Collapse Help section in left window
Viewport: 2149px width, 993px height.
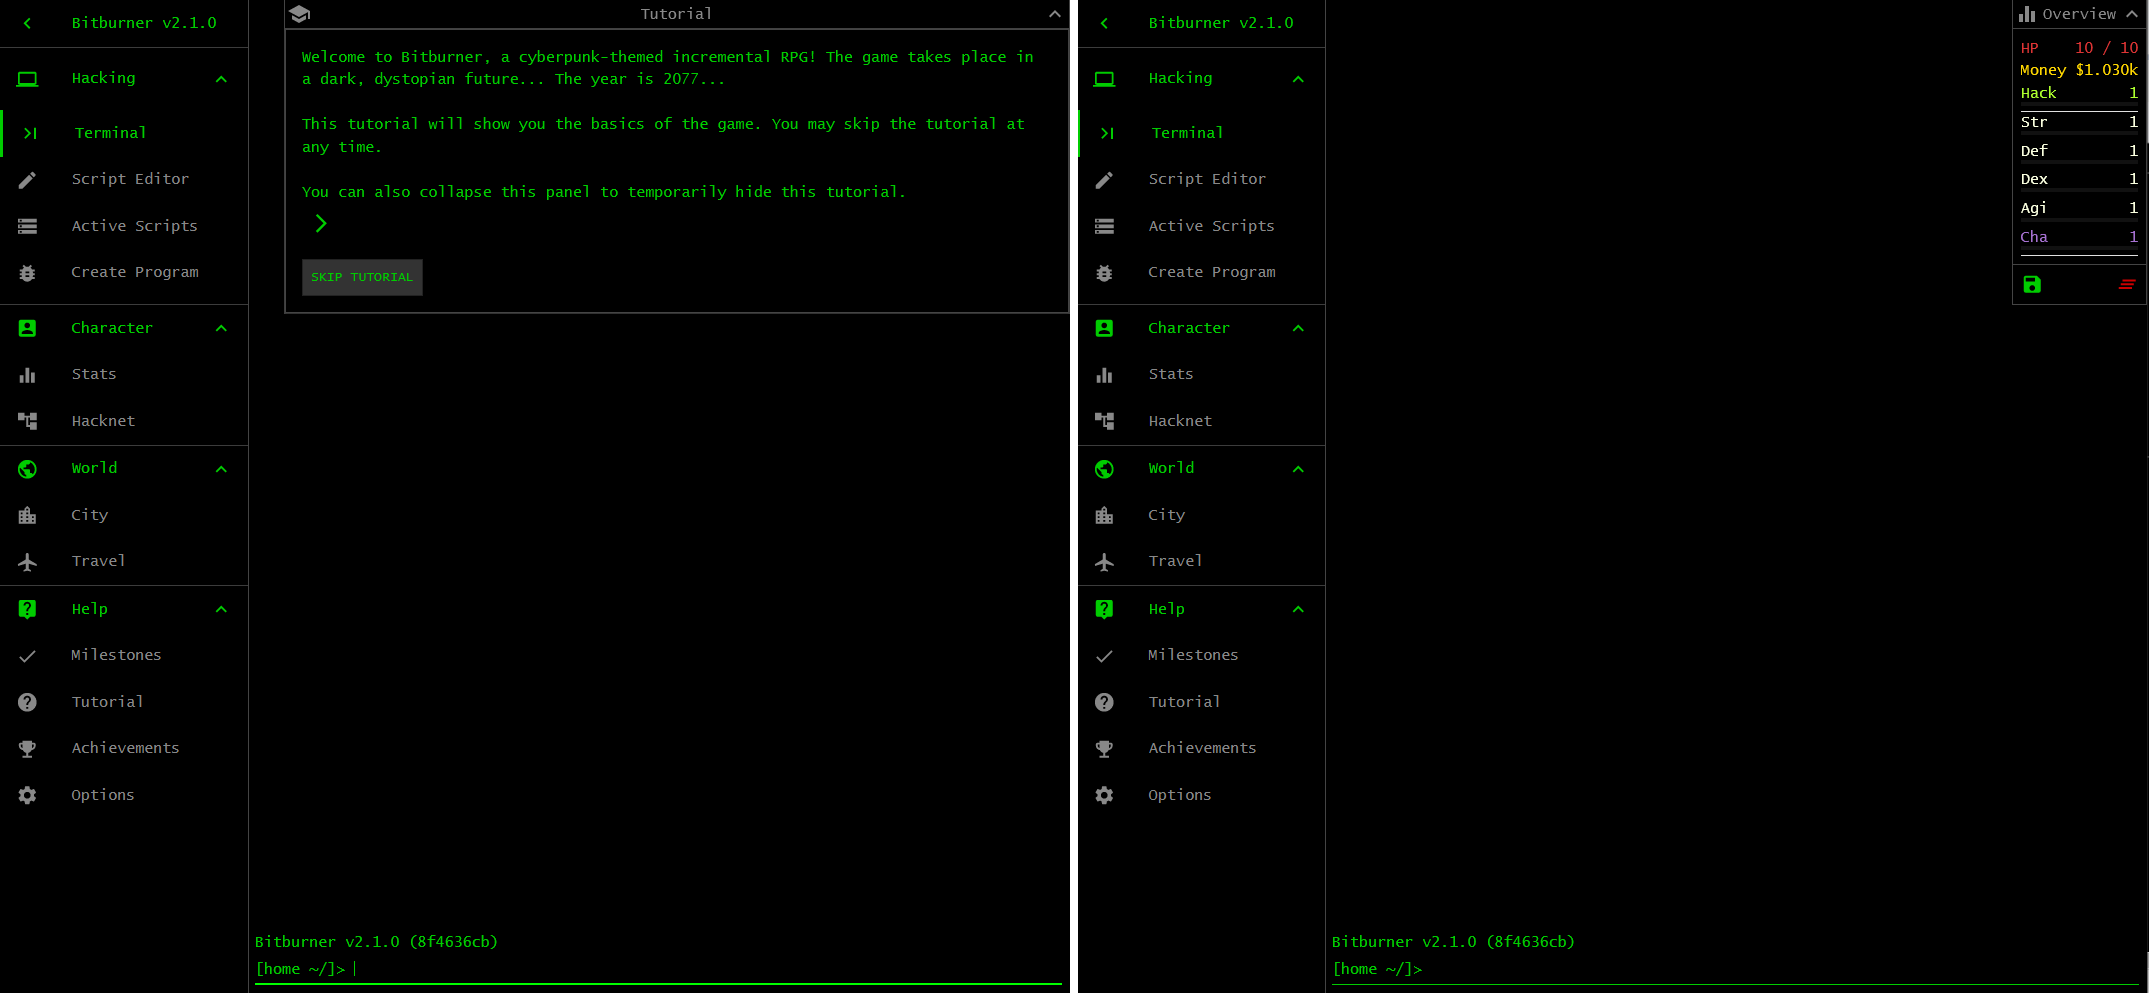221,609
